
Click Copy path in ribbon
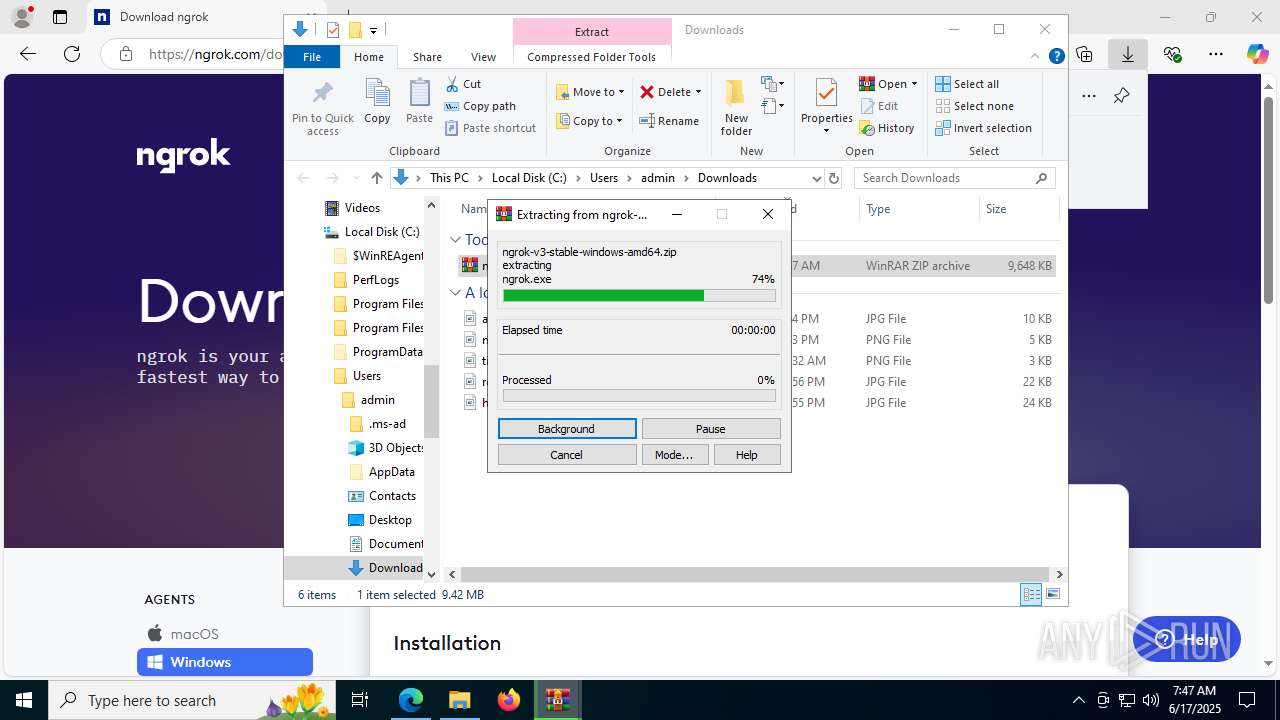(480, 106)
